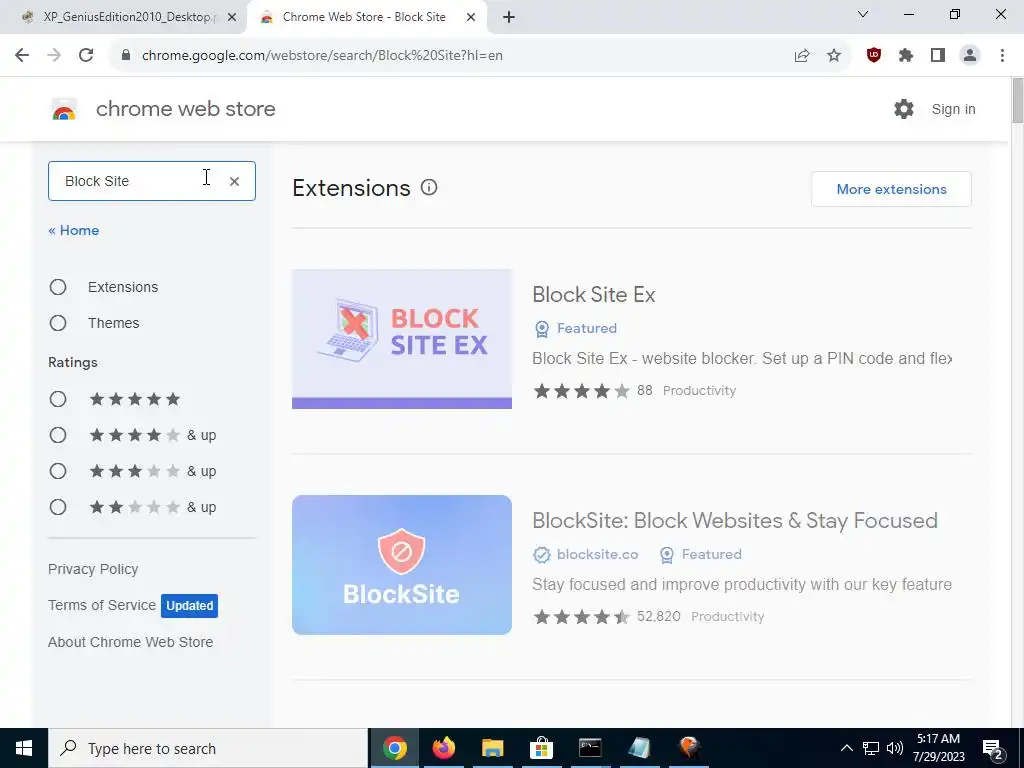Select the Themes filter radio button
This screenshot has width=1024, height=768.
(58, 323)
